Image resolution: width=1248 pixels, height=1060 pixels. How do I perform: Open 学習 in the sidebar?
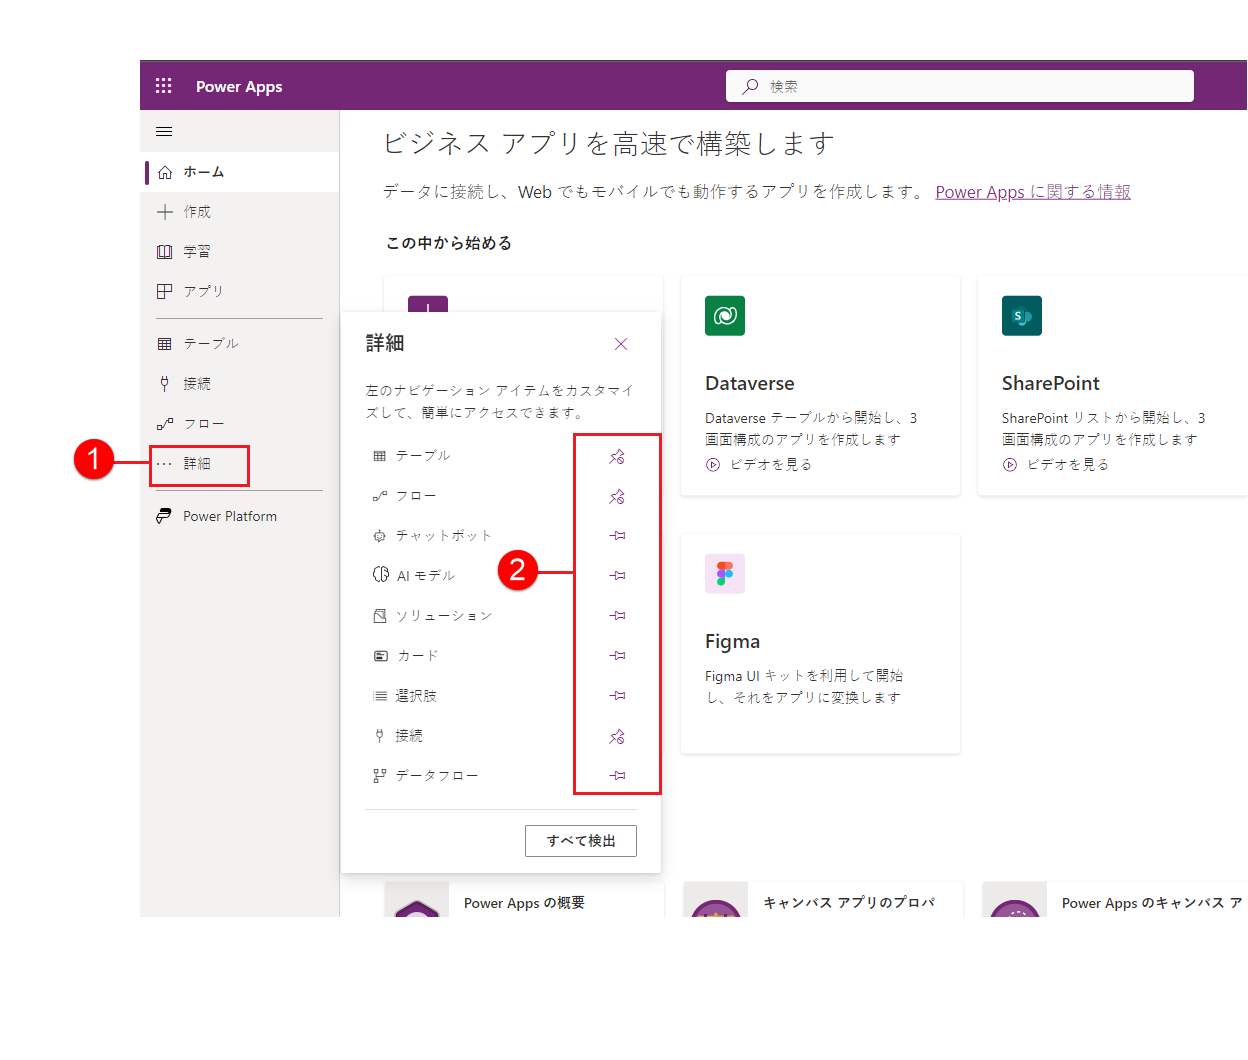pyautogui.click(x=240, y=252)
